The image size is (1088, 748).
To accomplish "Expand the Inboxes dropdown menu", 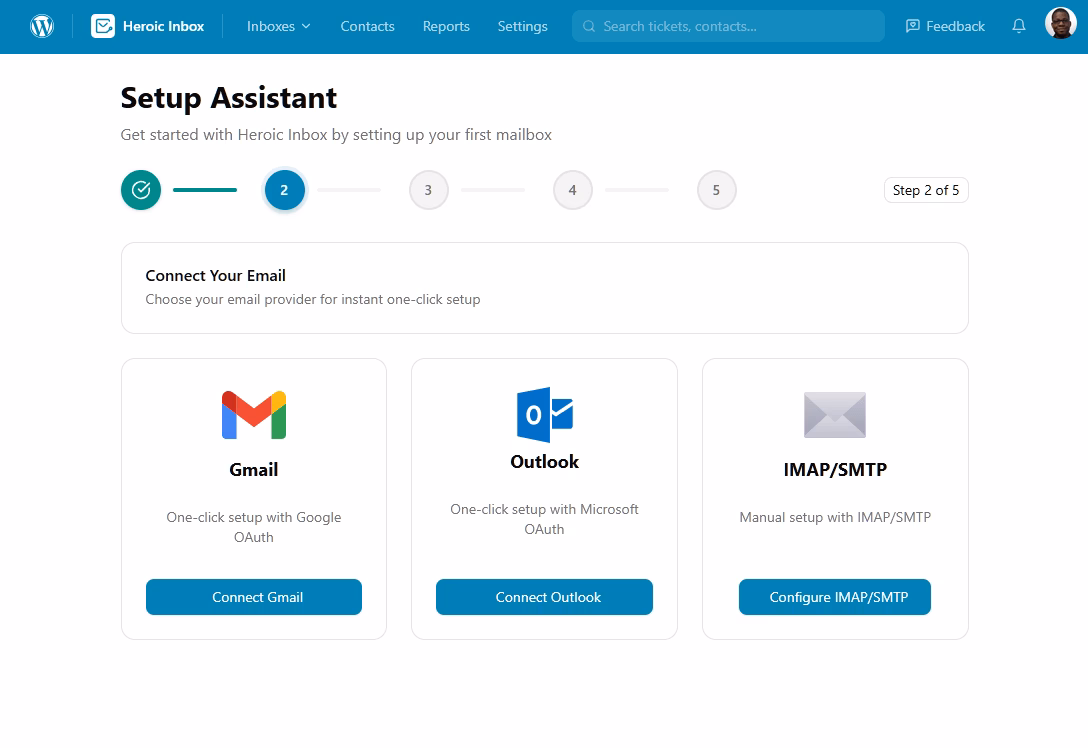I will coord(278,26).
